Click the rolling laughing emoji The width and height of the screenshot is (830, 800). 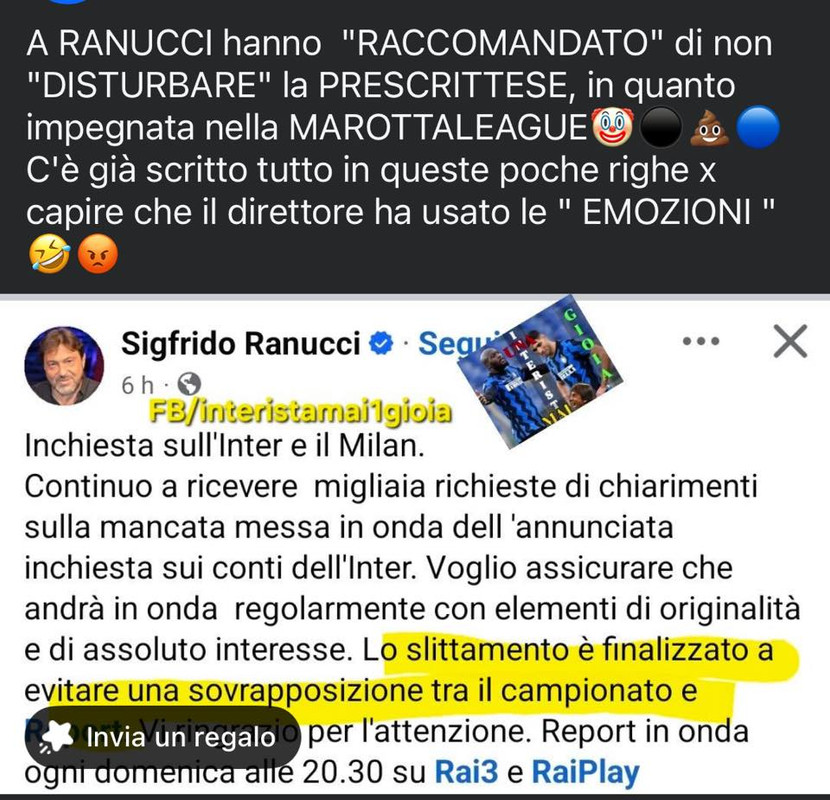(x=49, y=255)
